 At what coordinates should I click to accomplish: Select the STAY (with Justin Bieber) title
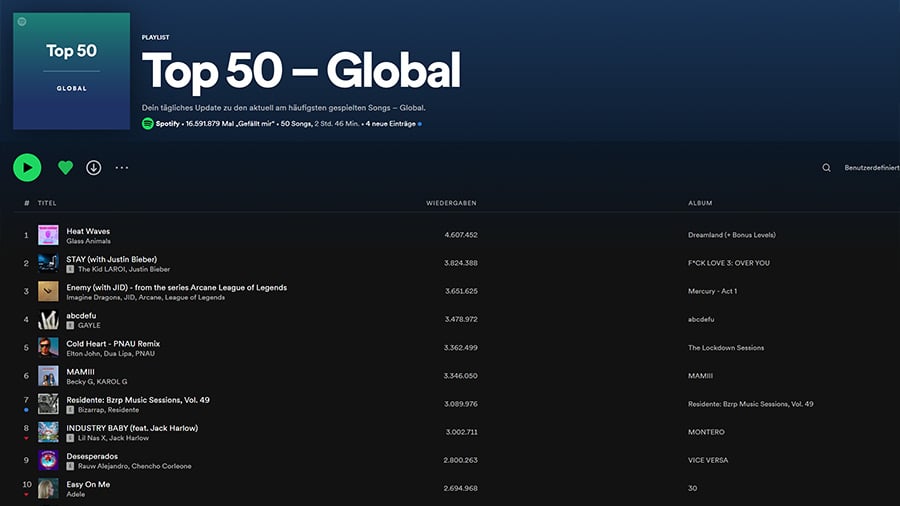111,259
